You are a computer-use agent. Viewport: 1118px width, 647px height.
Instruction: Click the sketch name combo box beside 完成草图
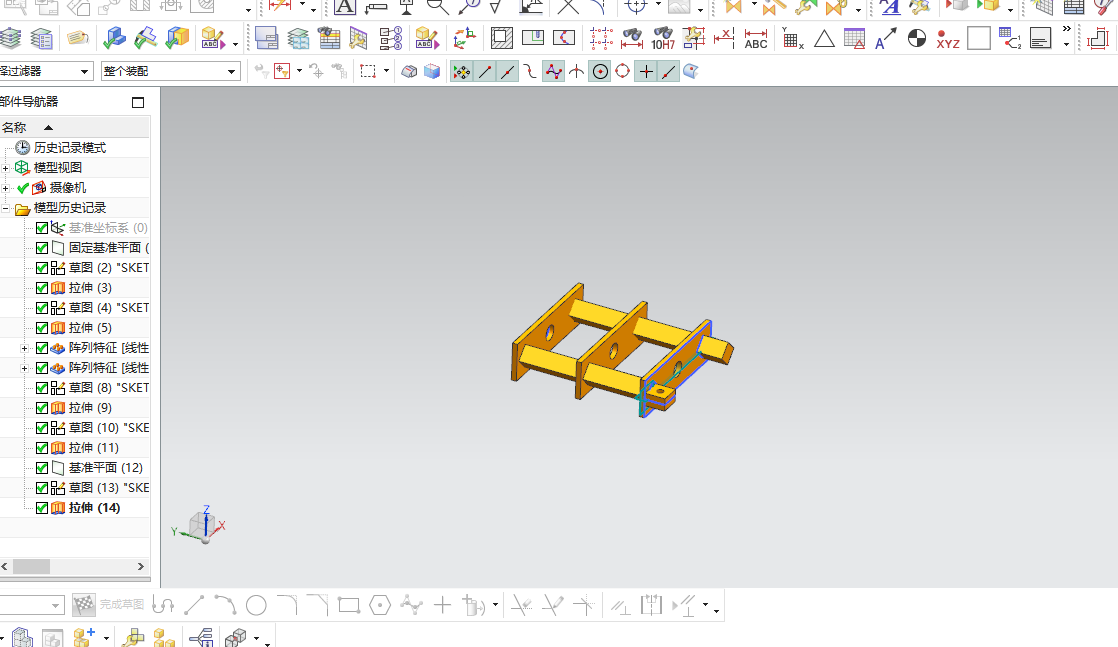pos(31,606)
